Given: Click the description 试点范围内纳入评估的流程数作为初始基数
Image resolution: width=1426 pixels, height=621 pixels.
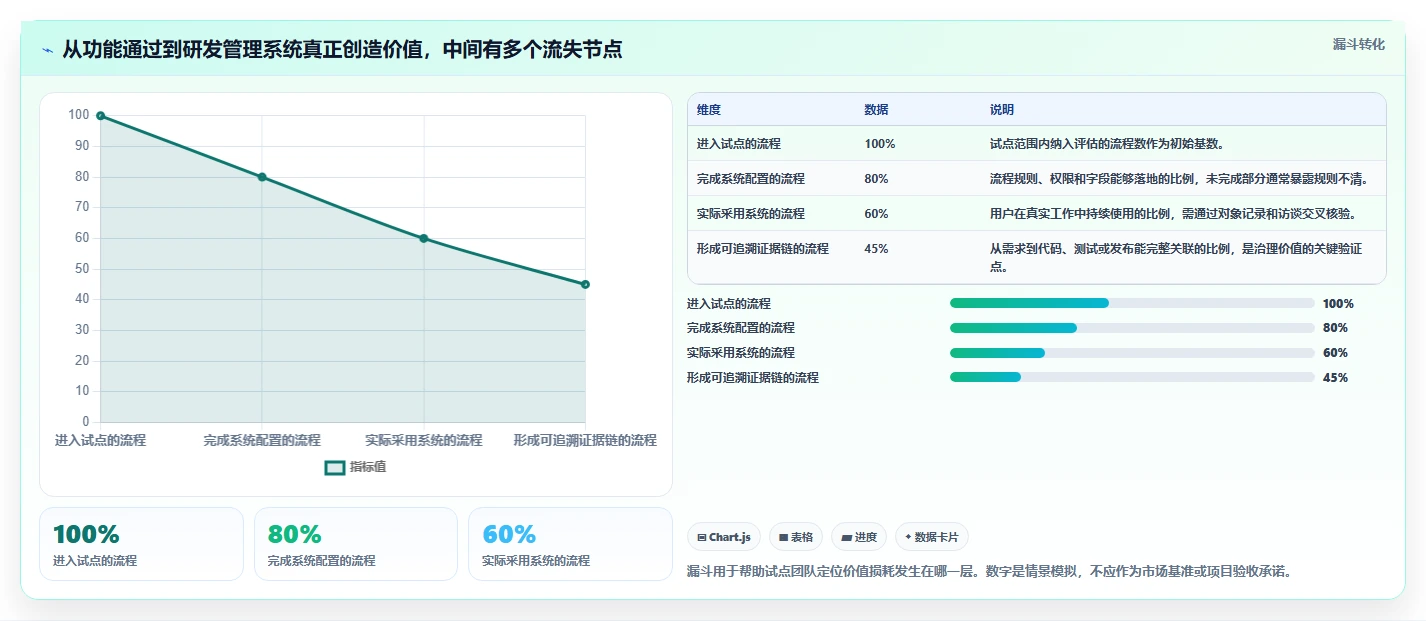Looking at the screenshot, I should click(1107, 144).
